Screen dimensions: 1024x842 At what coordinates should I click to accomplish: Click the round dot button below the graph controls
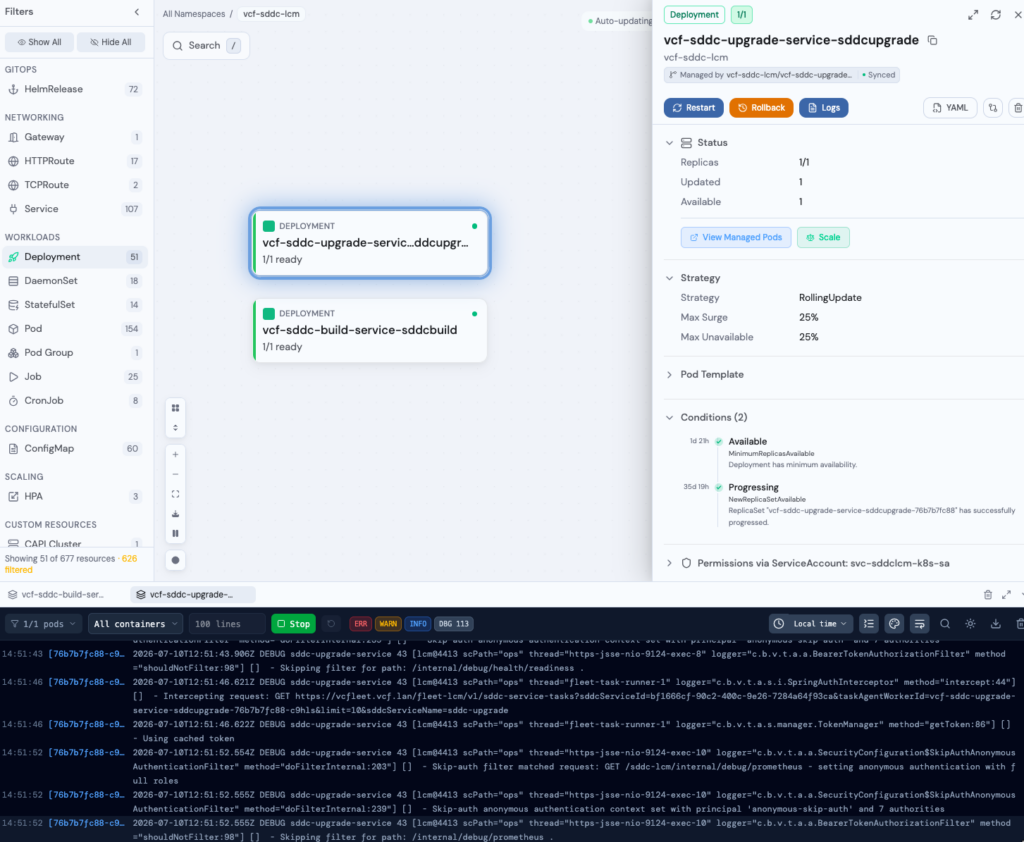click(x=175, y=560)
